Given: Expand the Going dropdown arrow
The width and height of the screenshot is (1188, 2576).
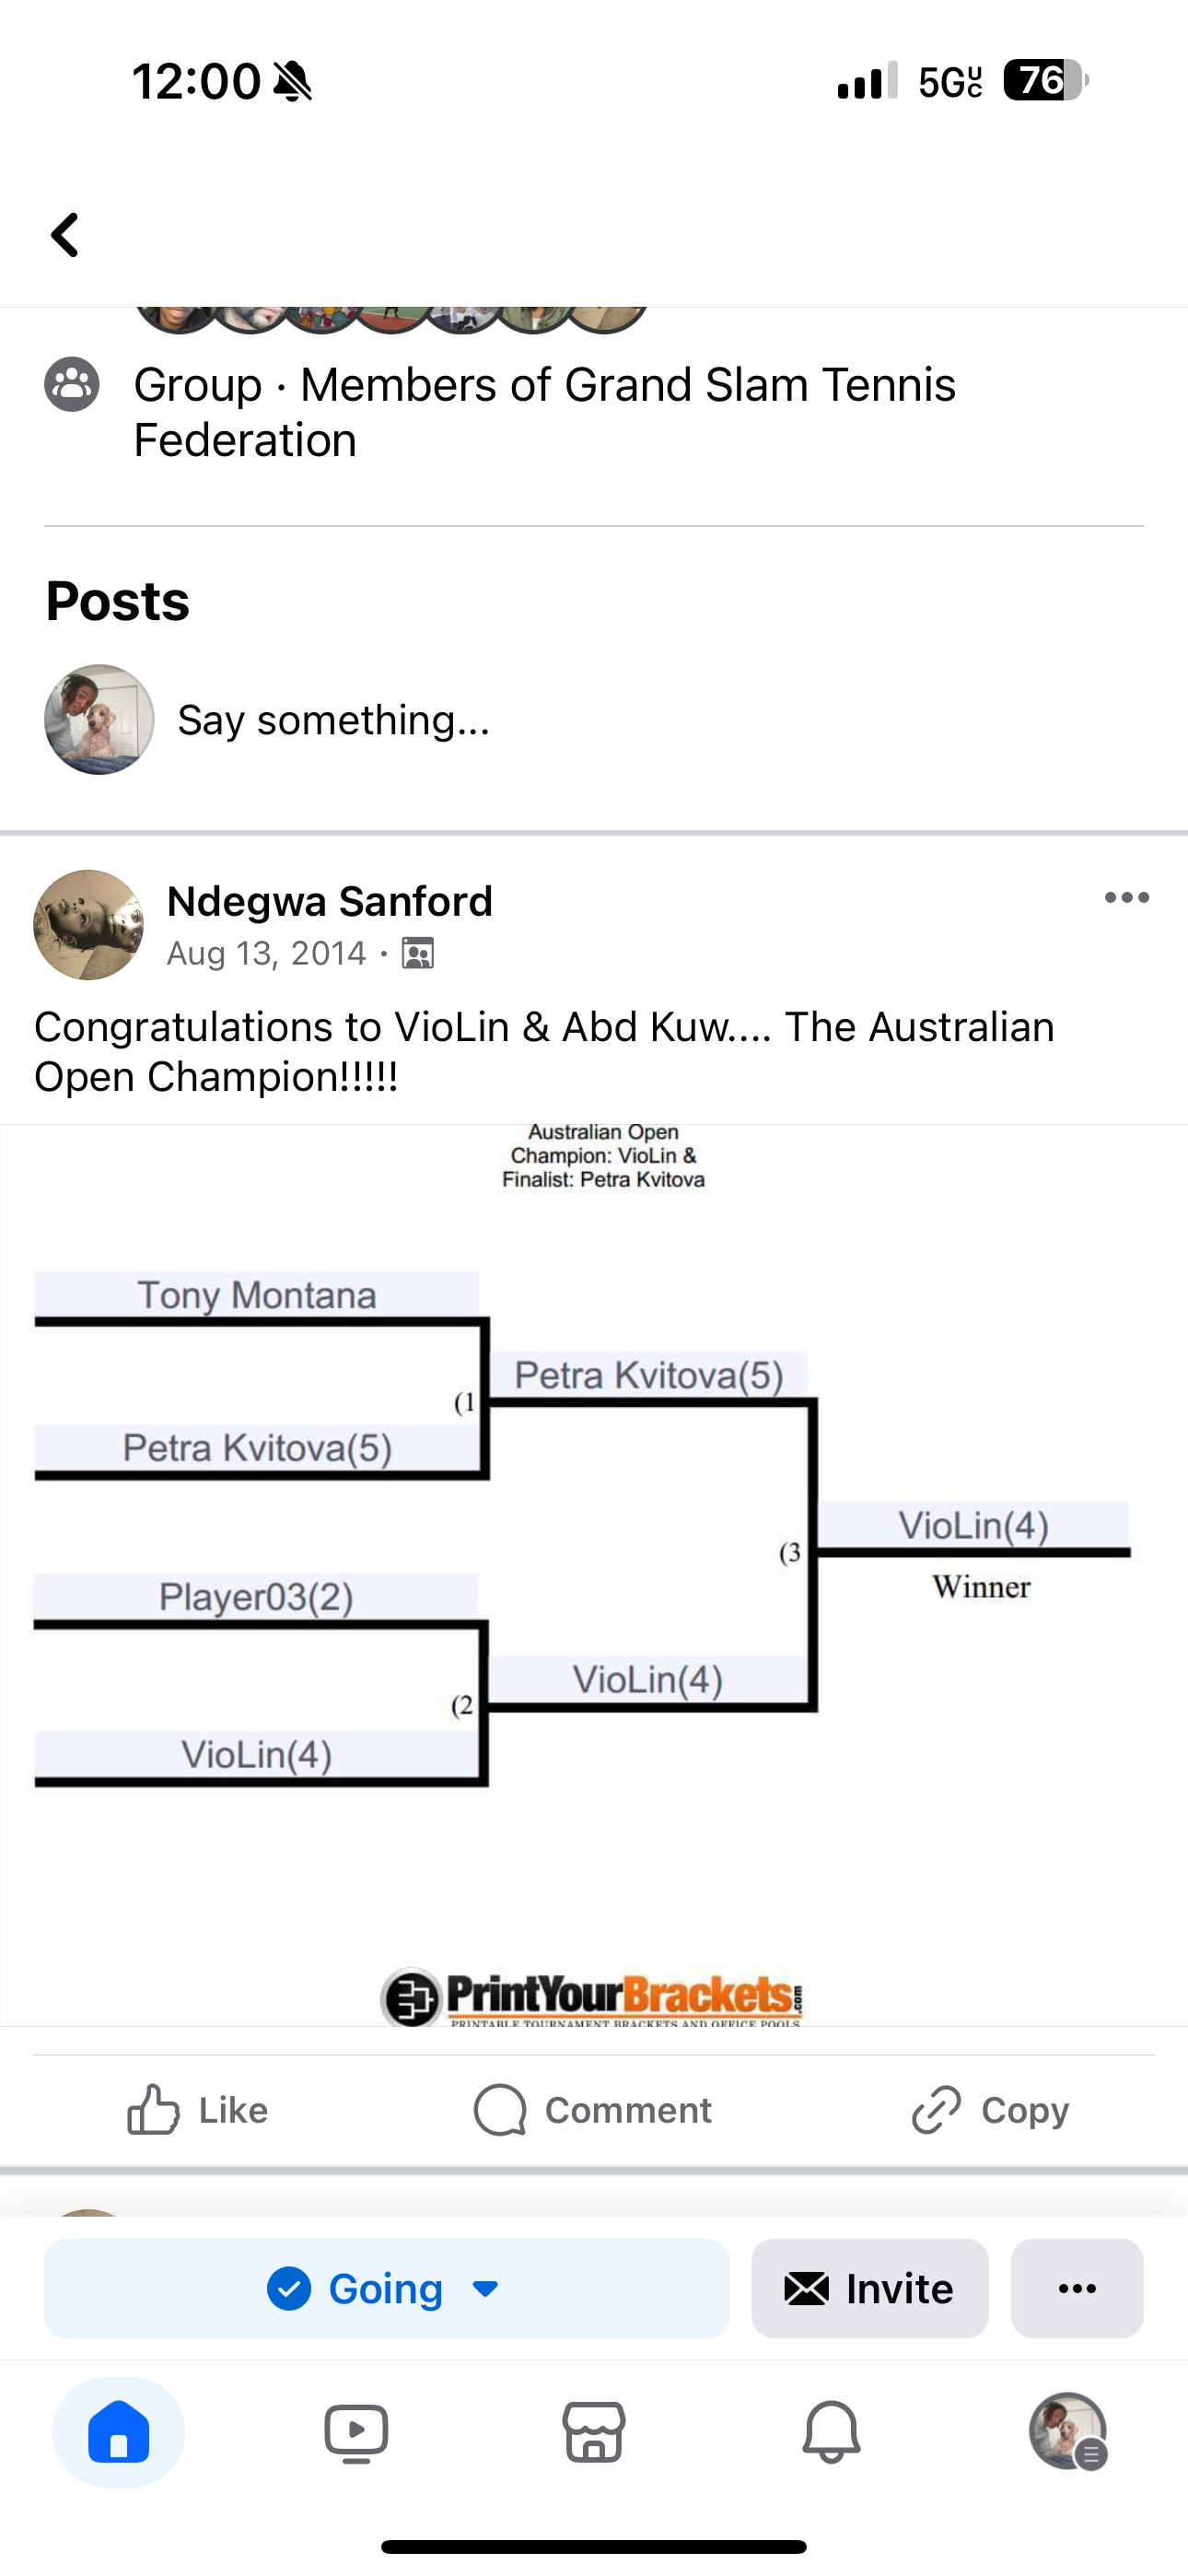Looking at the screenshot, I should (486, 2289).
